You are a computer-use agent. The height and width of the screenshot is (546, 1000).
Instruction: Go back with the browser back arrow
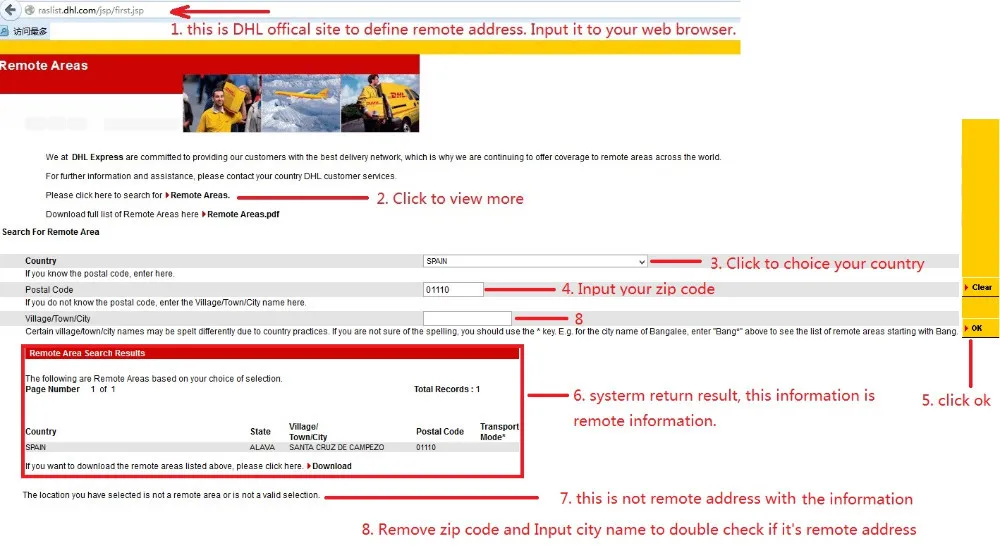10,10
